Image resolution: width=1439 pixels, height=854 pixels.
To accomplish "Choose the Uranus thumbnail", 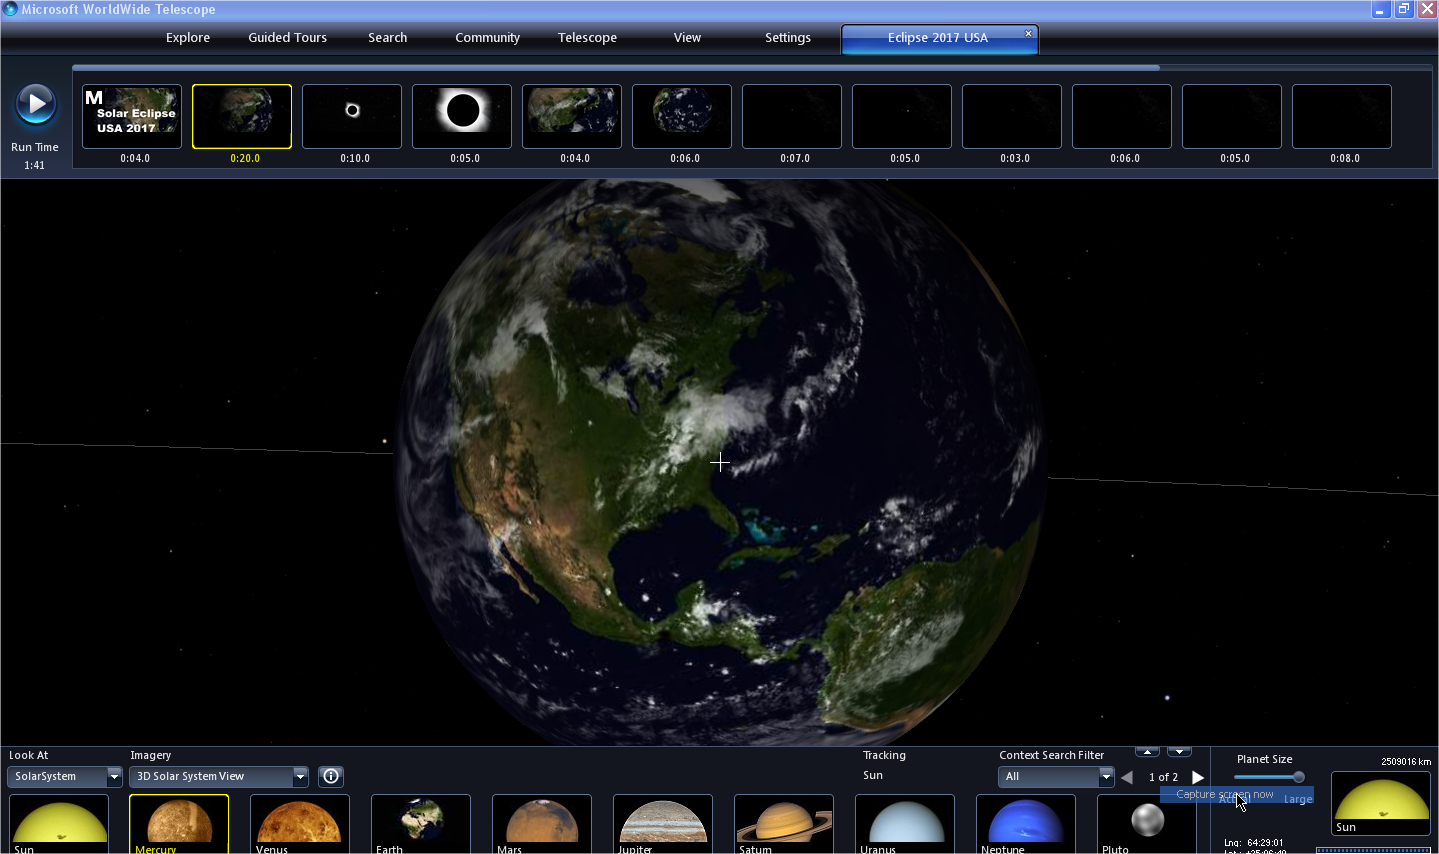I will (x=905, y=824).
